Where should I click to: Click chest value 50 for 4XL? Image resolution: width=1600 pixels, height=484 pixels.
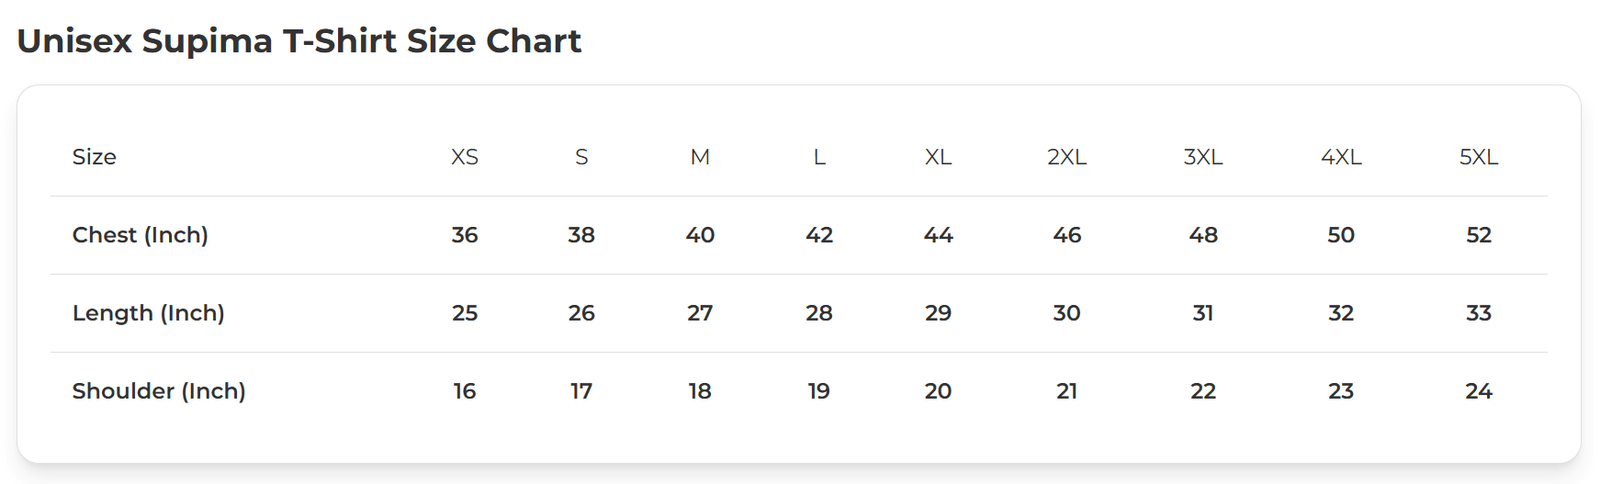(x=1341, y=235)
